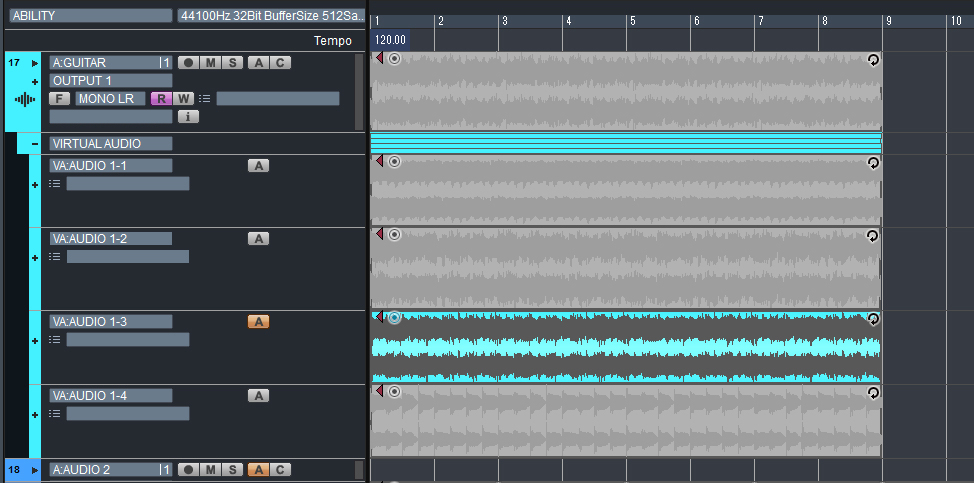The height and width of the screenshot is (483, 974).
Task: Solo the A:AUDIO 2 track
Action: 232,470
